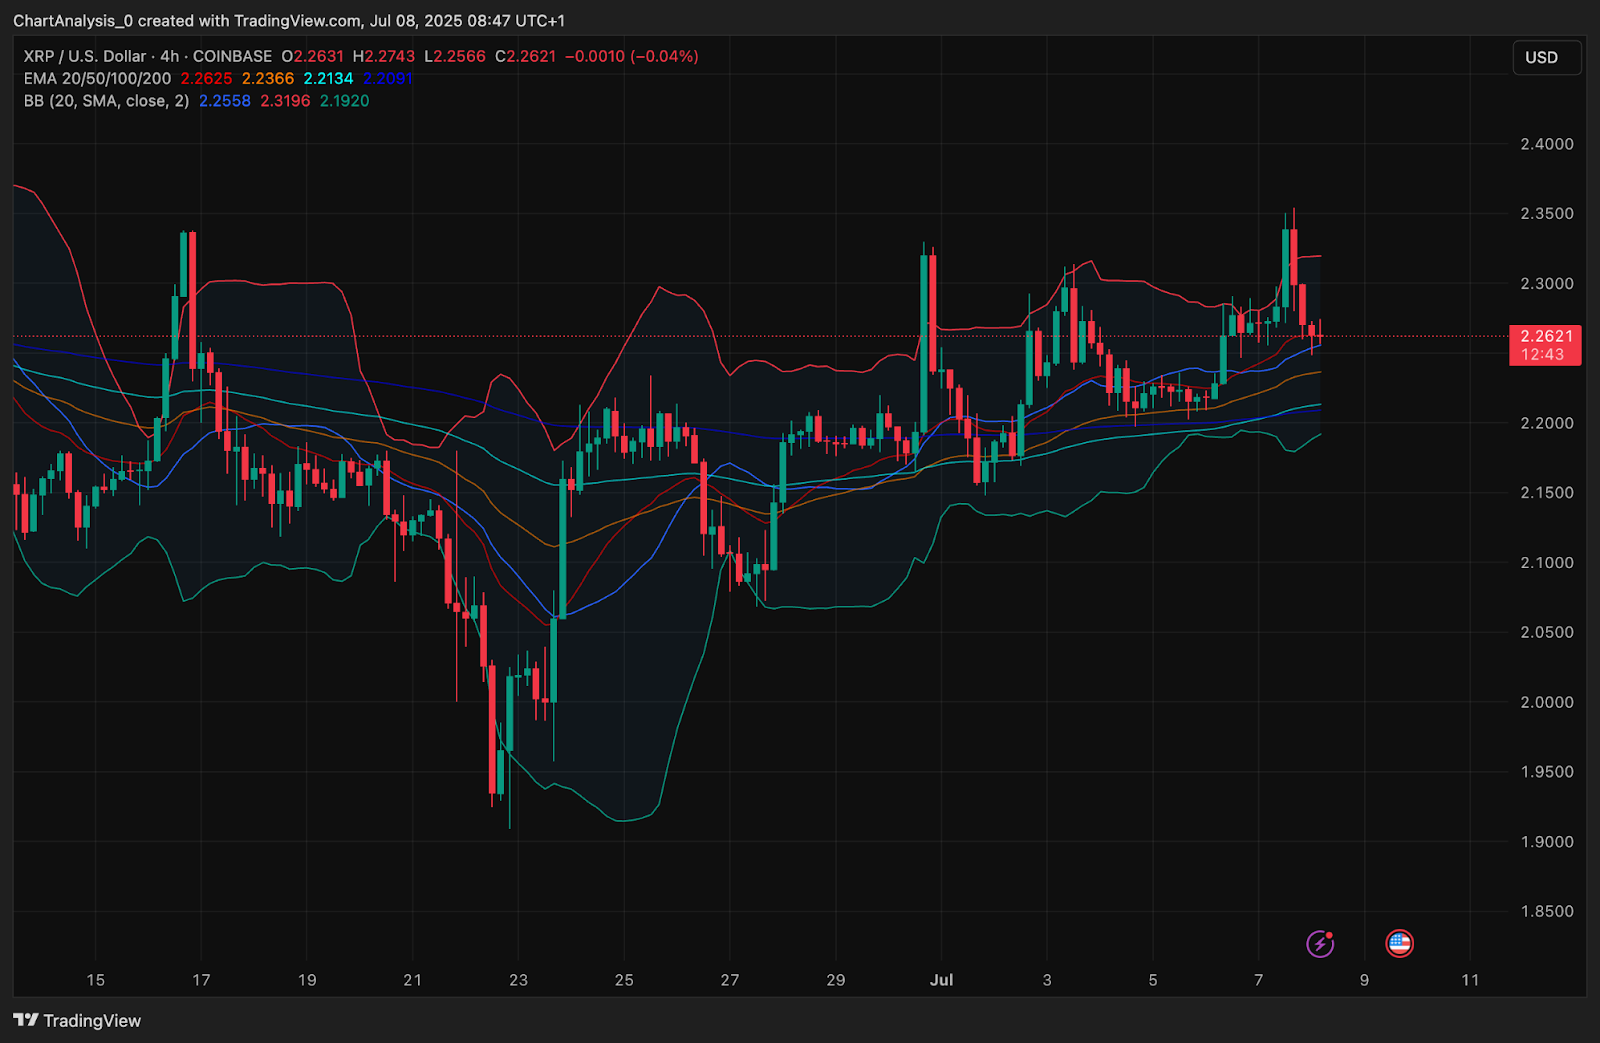The image size is (1600, 1043).
Task: Click the ChartAnalysis_0 created with TradingView.com header
Action: pyautogui.click(x=288, y=20)
